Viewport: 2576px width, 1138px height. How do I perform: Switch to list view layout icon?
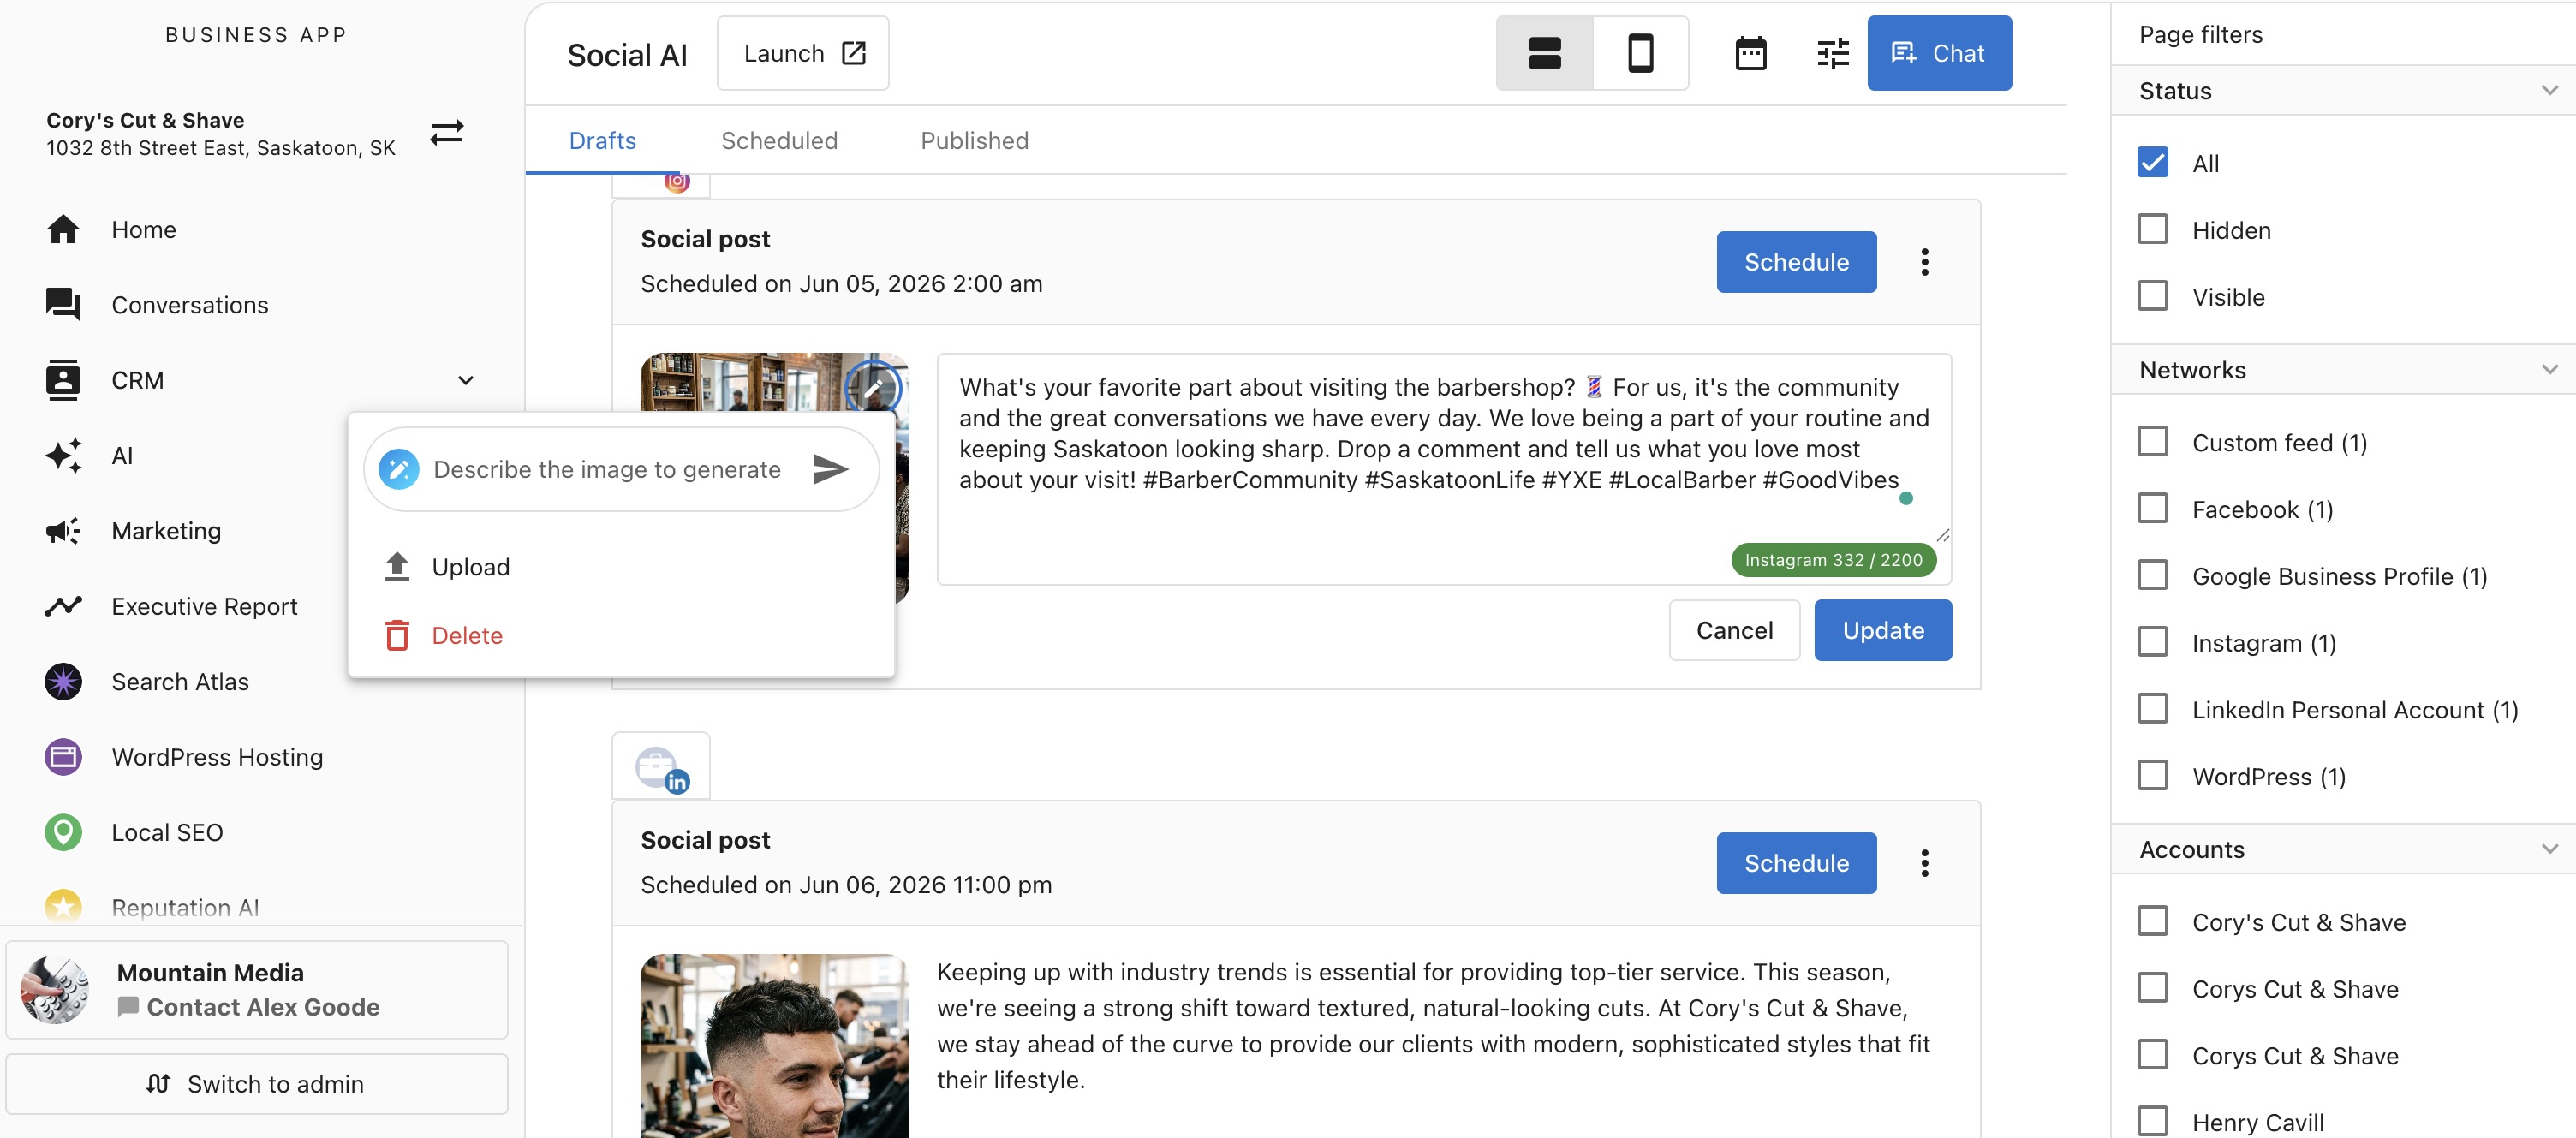1544,53
